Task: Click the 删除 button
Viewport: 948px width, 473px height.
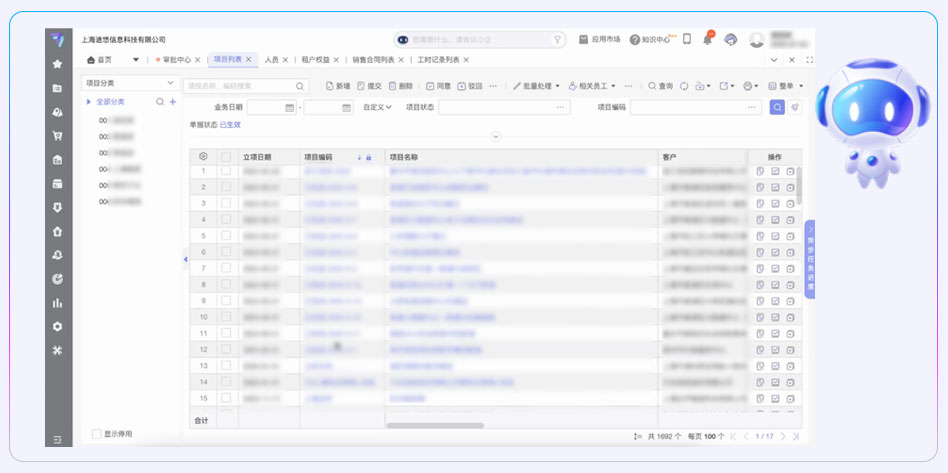Action: coord(401,86)
